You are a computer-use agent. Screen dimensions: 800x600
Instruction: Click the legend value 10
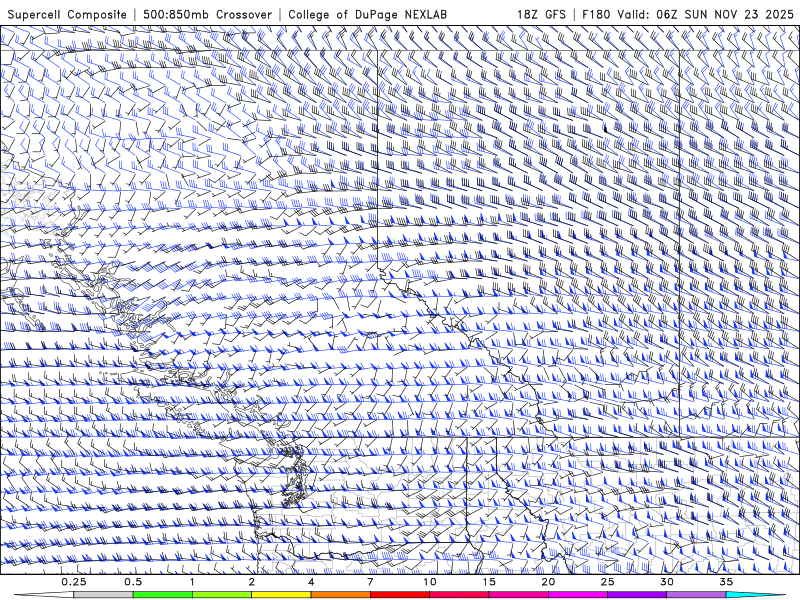click(x=430, y=582)
